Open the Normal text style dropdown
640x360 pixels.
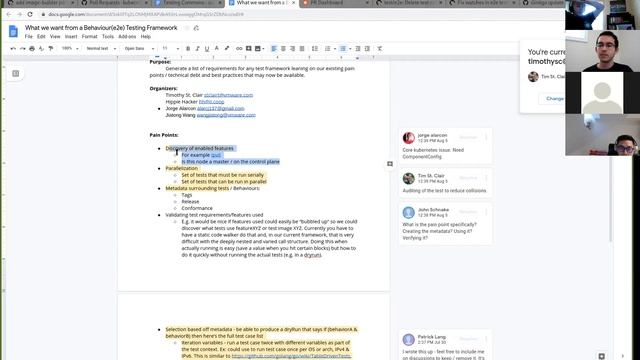click(101, 49)
